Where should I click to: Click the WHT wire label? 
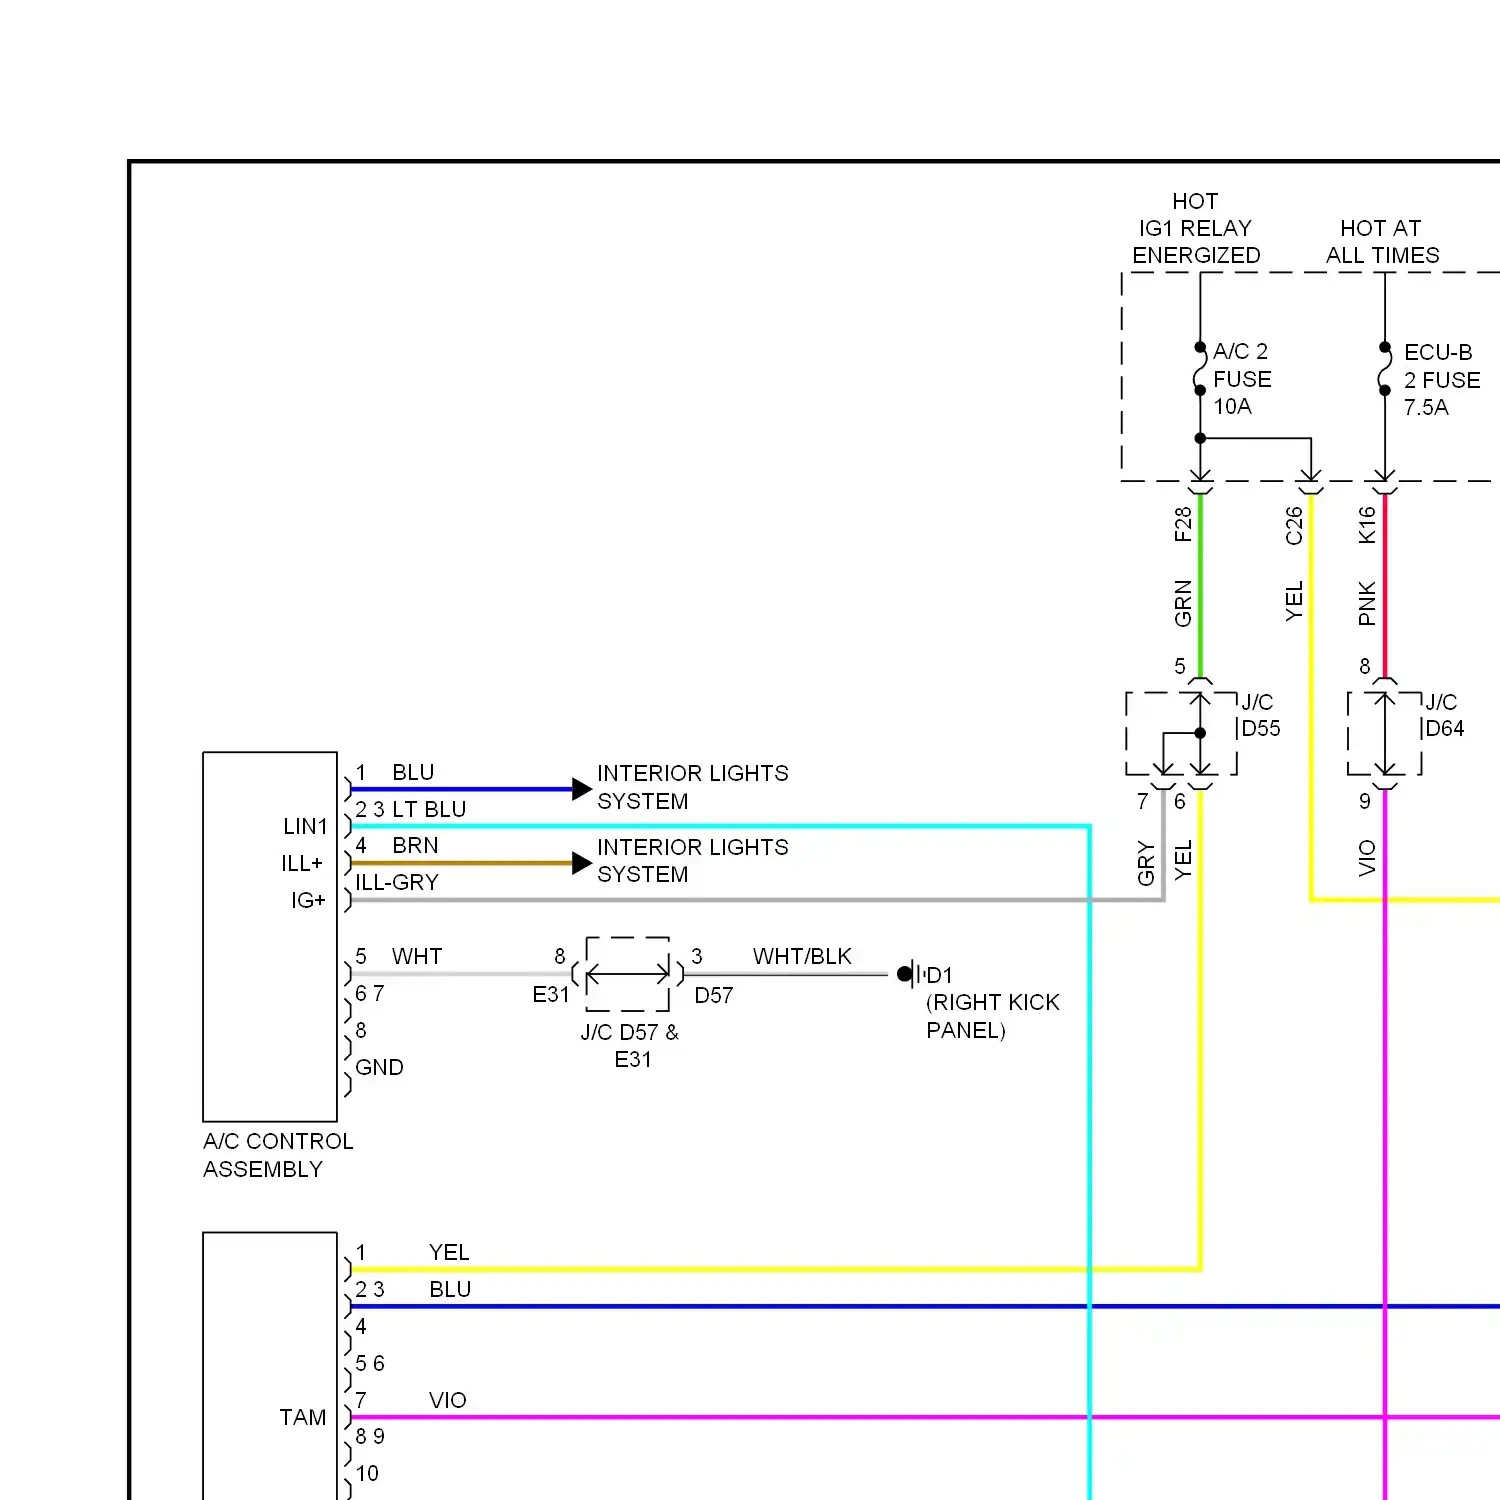pyautogui.click(x=417, y=956)
